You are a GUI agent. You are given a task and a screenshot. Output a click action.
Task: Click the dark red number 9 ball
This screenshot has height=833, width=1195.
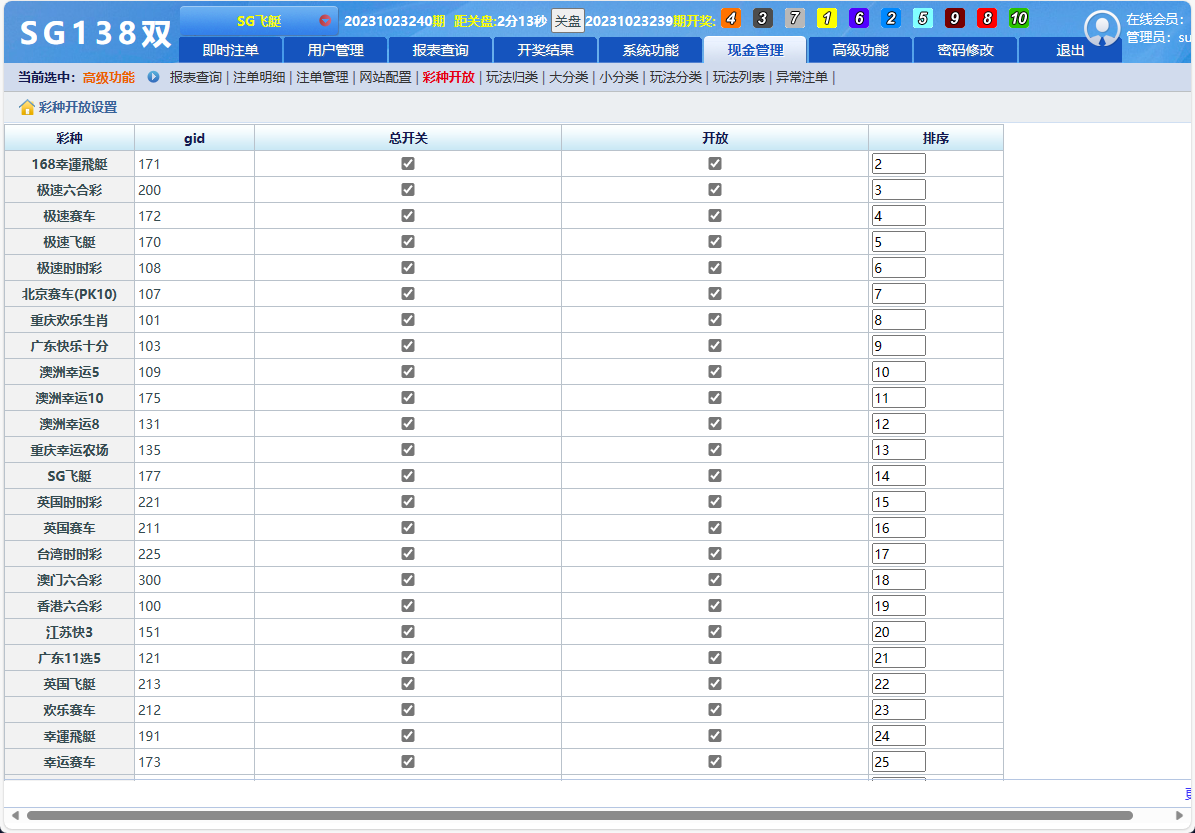tap(955, 18)
